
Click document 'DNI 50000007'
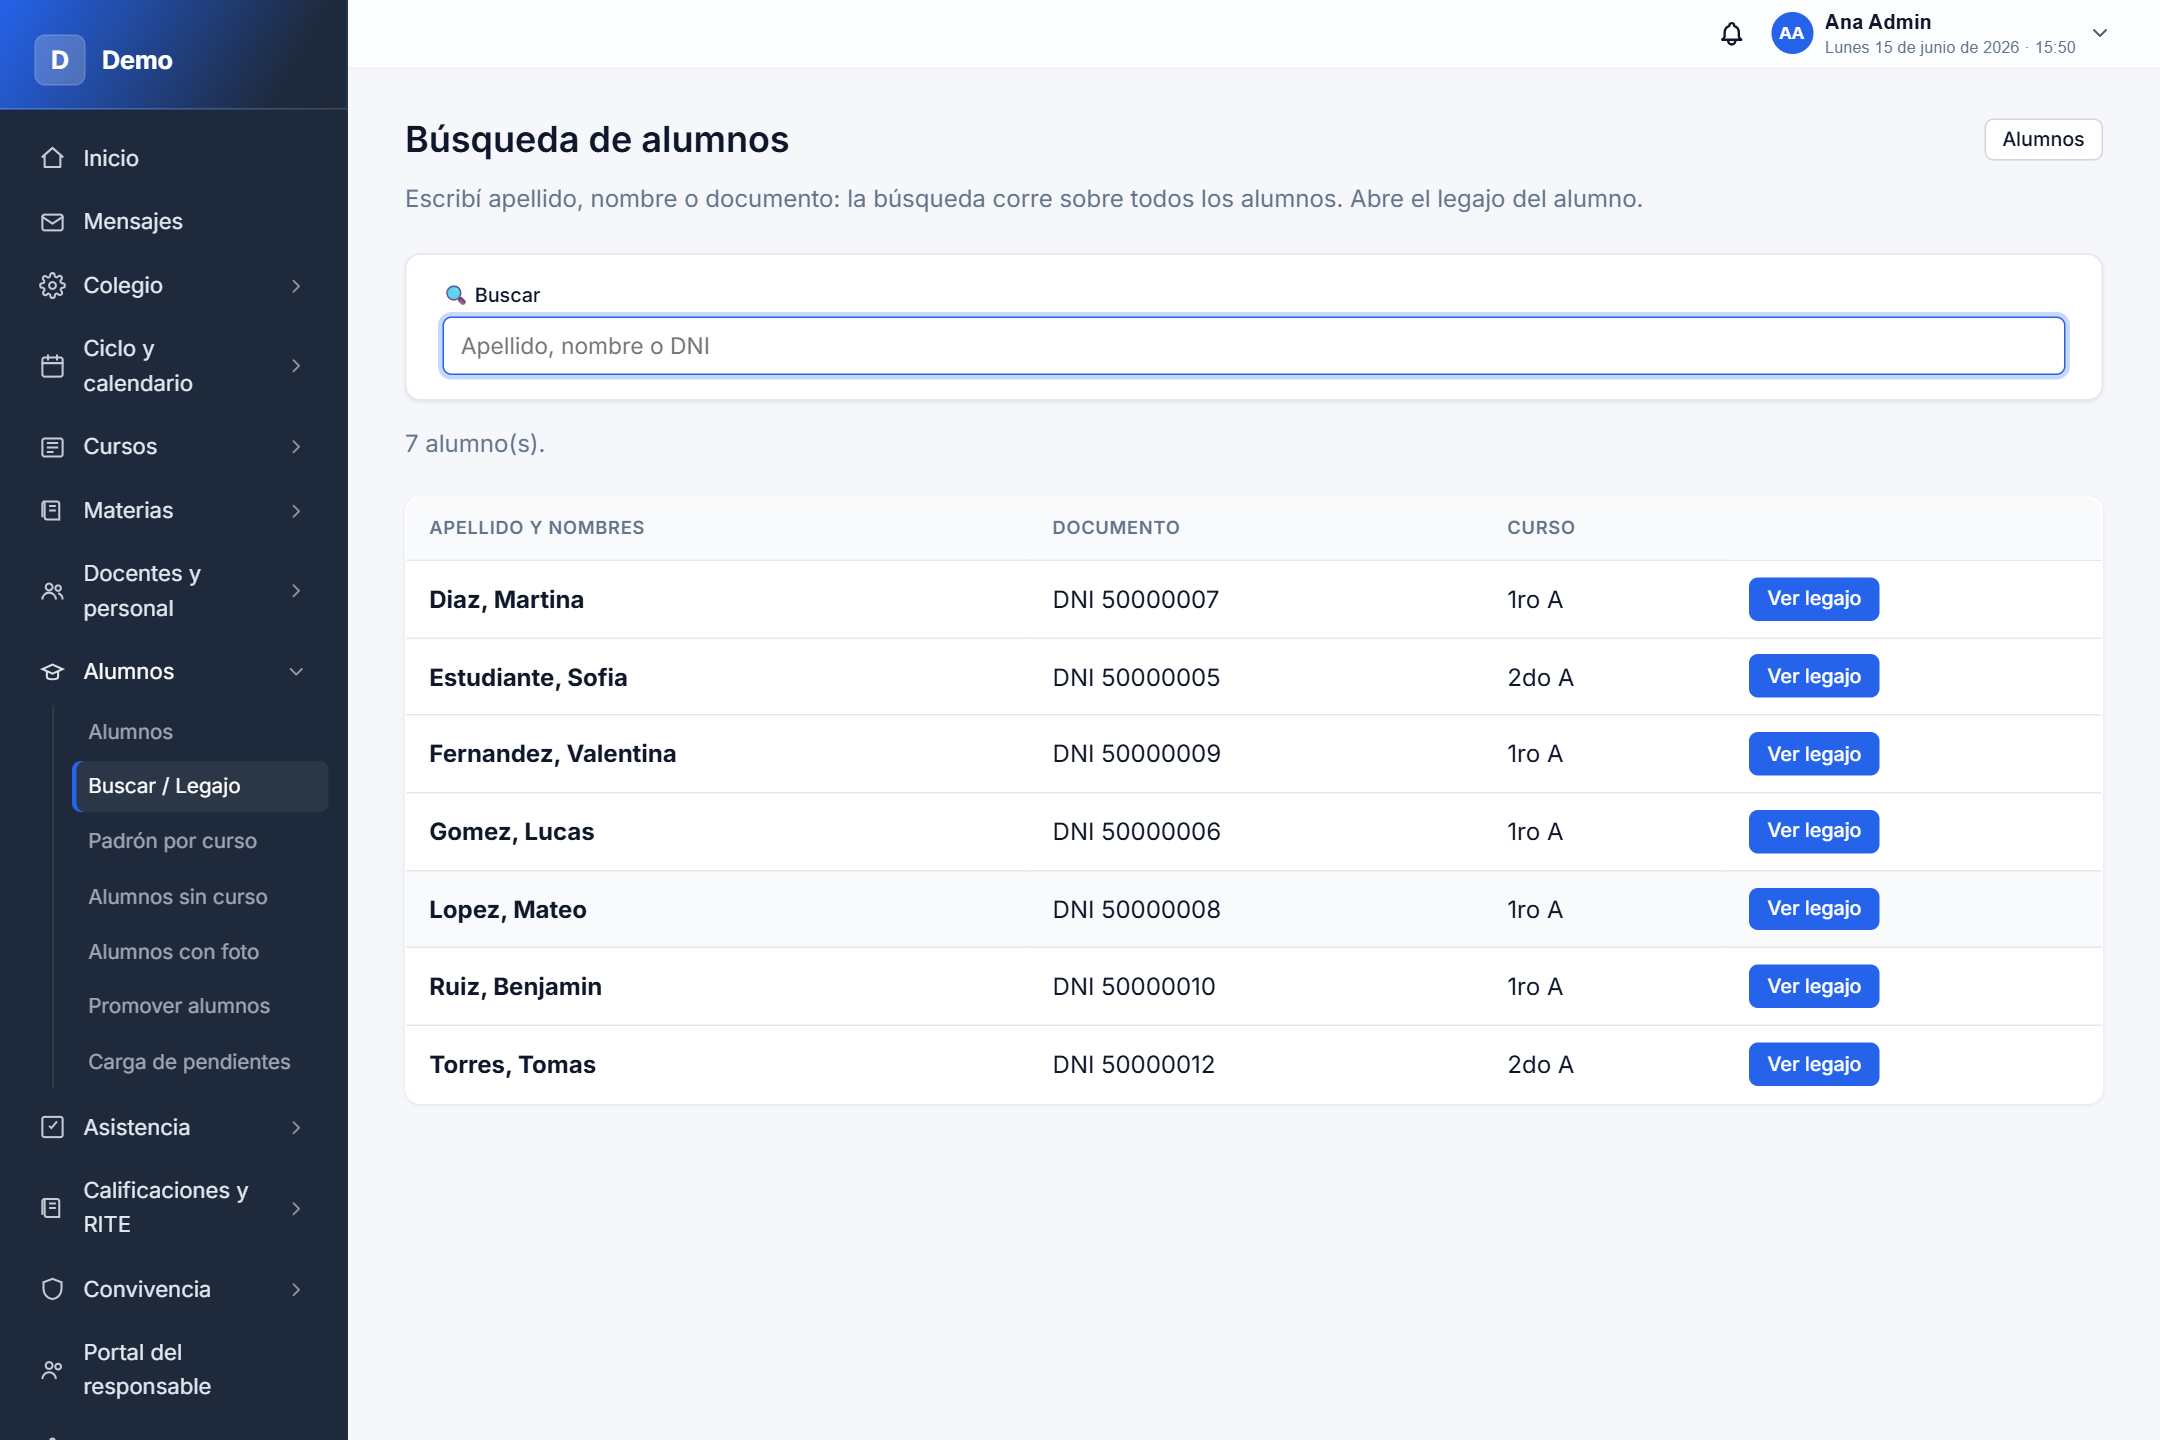click(x=1135, y=600)
